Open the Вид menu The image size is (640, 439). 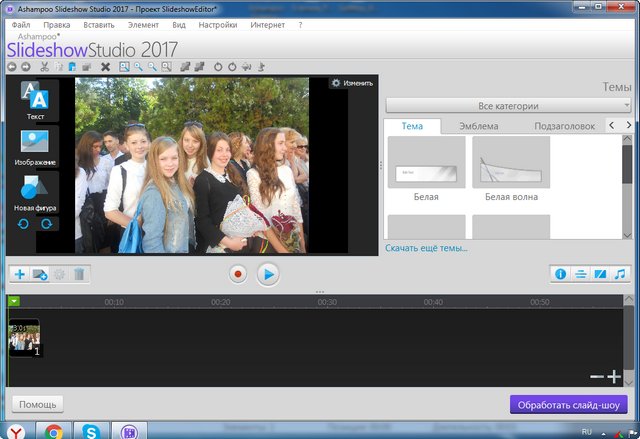coord(179,25)
